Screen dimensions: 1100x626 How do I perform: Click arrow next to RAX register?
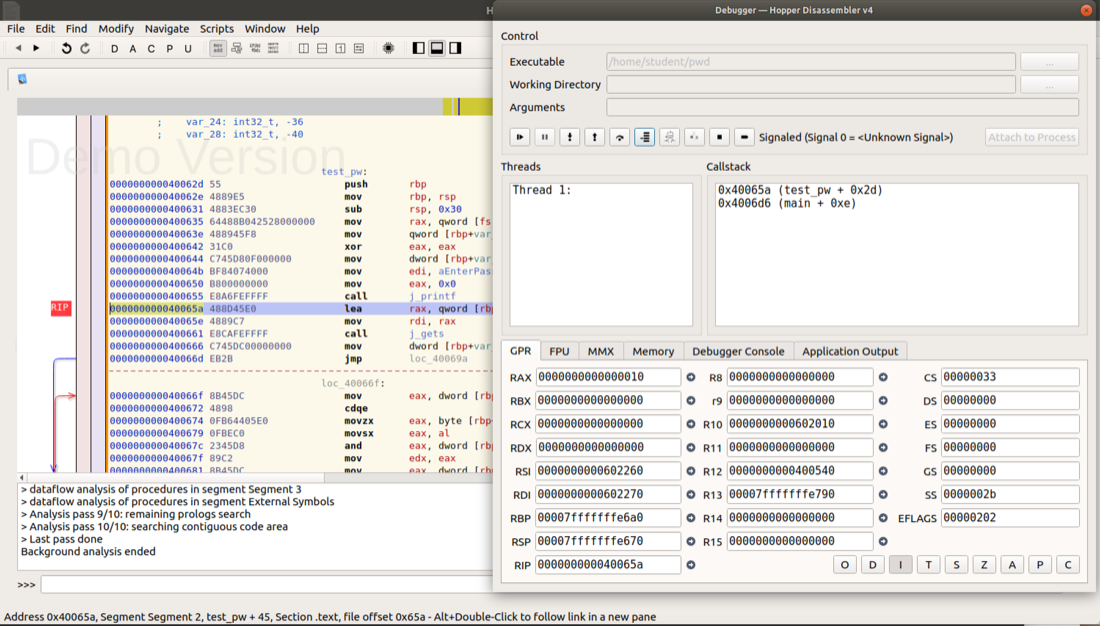[x=690, y=377]
